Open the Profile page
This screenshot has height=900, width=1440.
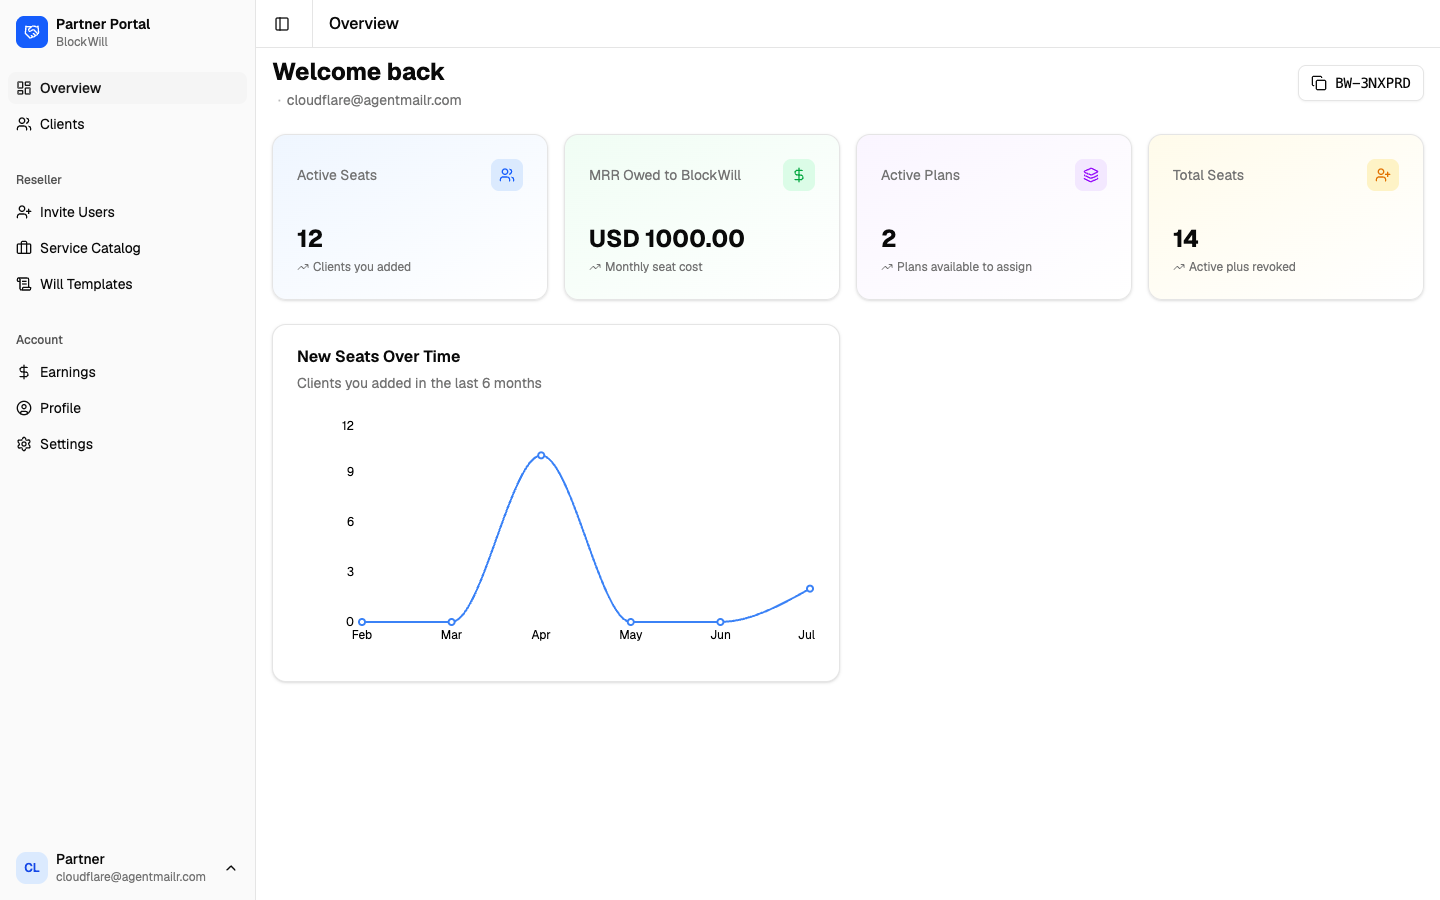tap(127, 408)
